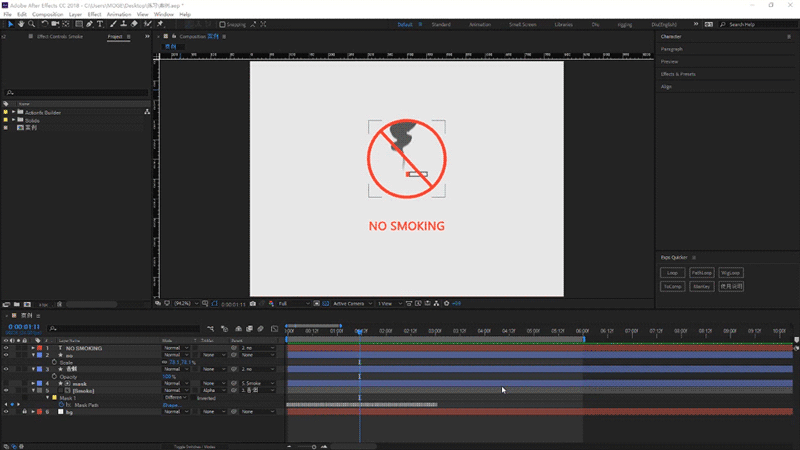
Task: Click the frame blending icon in timeline
Action: point(249,329)
